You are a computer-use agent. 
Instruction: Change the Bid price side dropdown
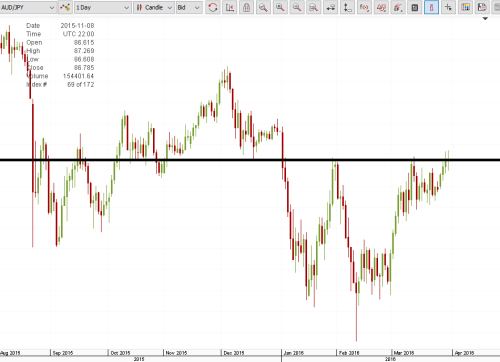[x=189, y=7]
